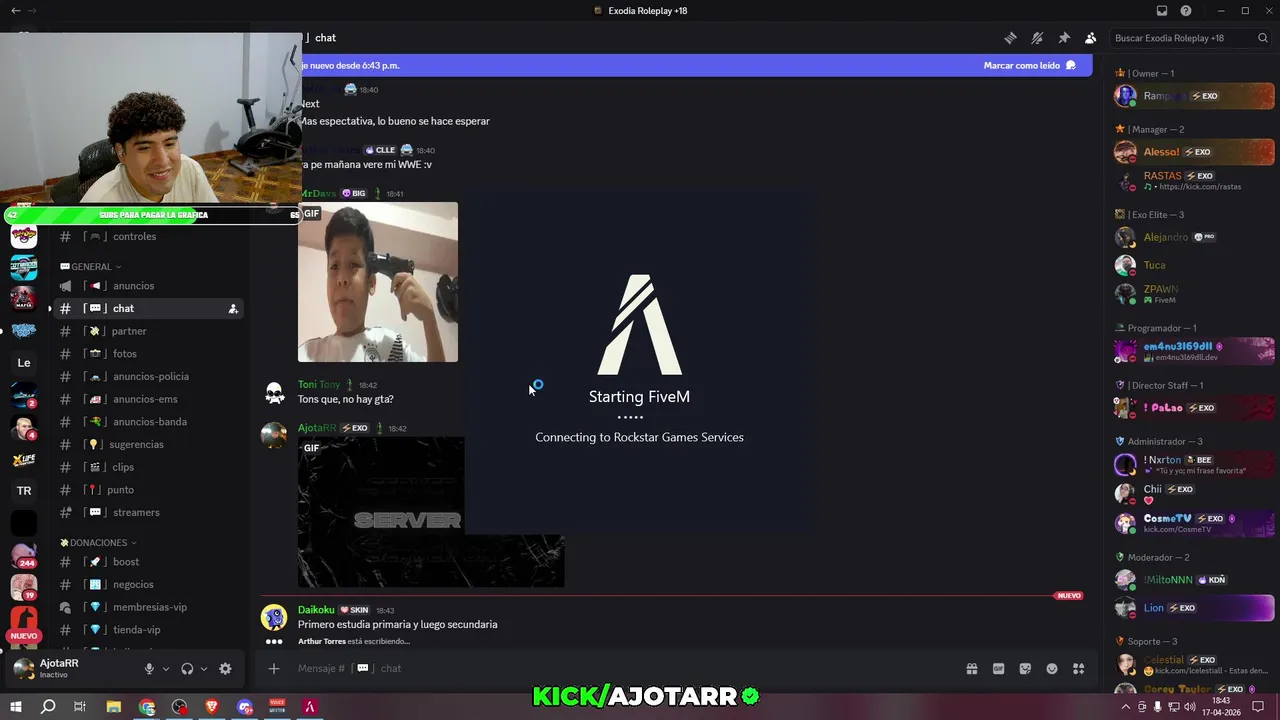1280x720 pixels.
Task: Click Marcar como leído button
Action: pyautogui.click(x=1029, y=65)
